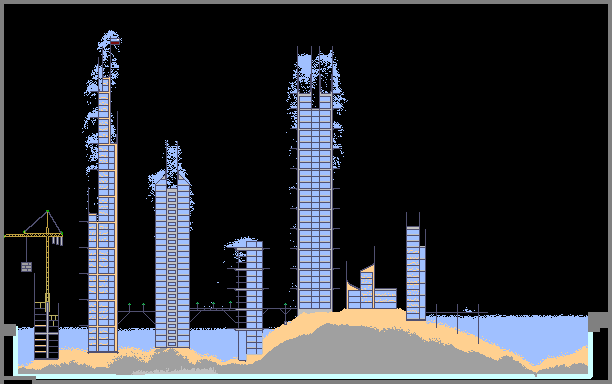The width and height of the screenshot is (612, 384).
Task: Click the gray load hanging from the crane
Action: [x=26, y=267]
